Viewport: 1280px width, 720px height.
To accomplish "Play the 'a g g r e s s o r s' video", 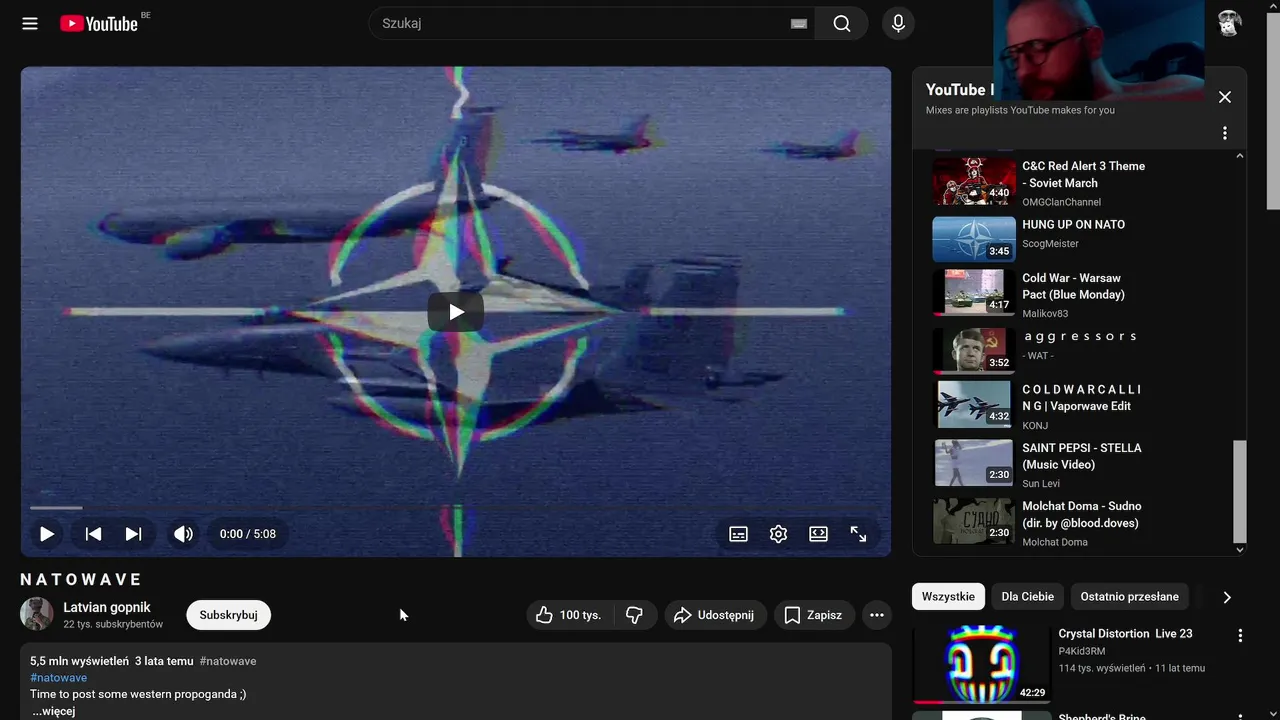I will pyautogui.click(x=1079, y=336).
